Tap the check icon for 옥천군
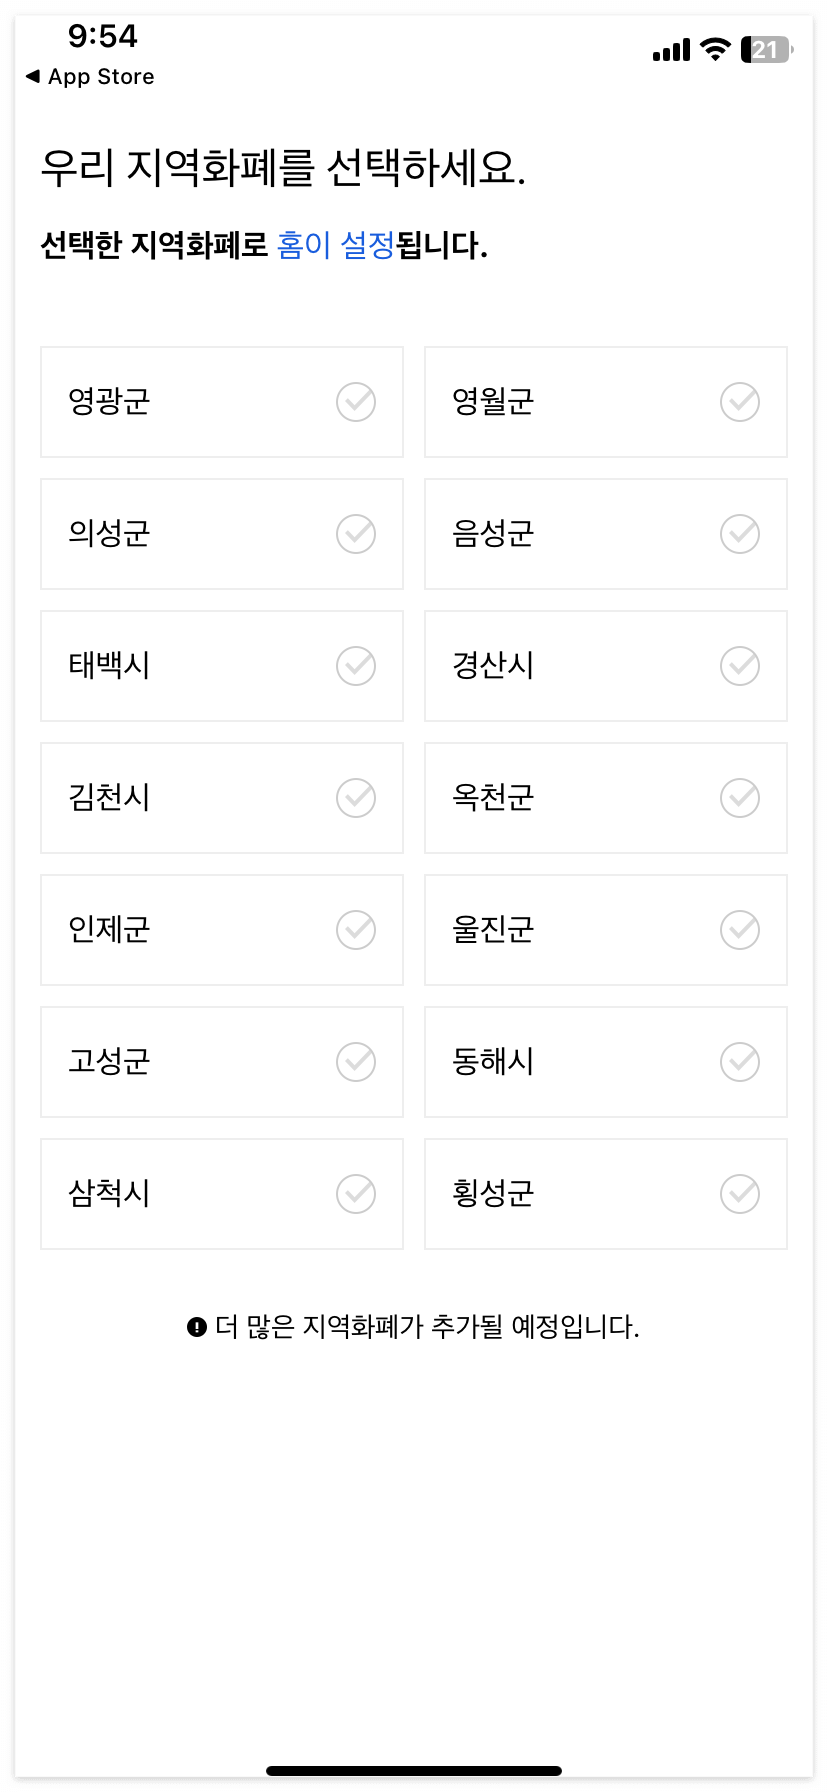Image resolution: width=828 pixels, height=1792 pixels. coord(739,798)
